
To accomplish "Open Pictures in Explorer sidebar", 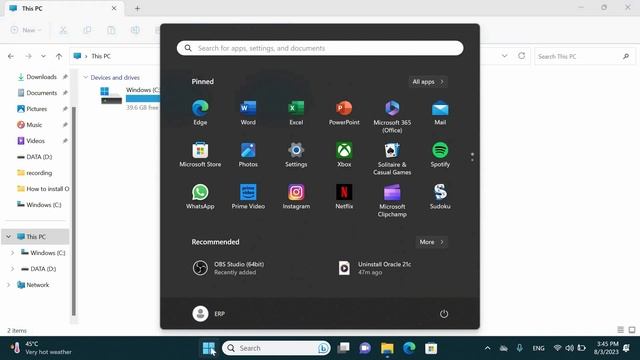I will [x=36, y=109].
